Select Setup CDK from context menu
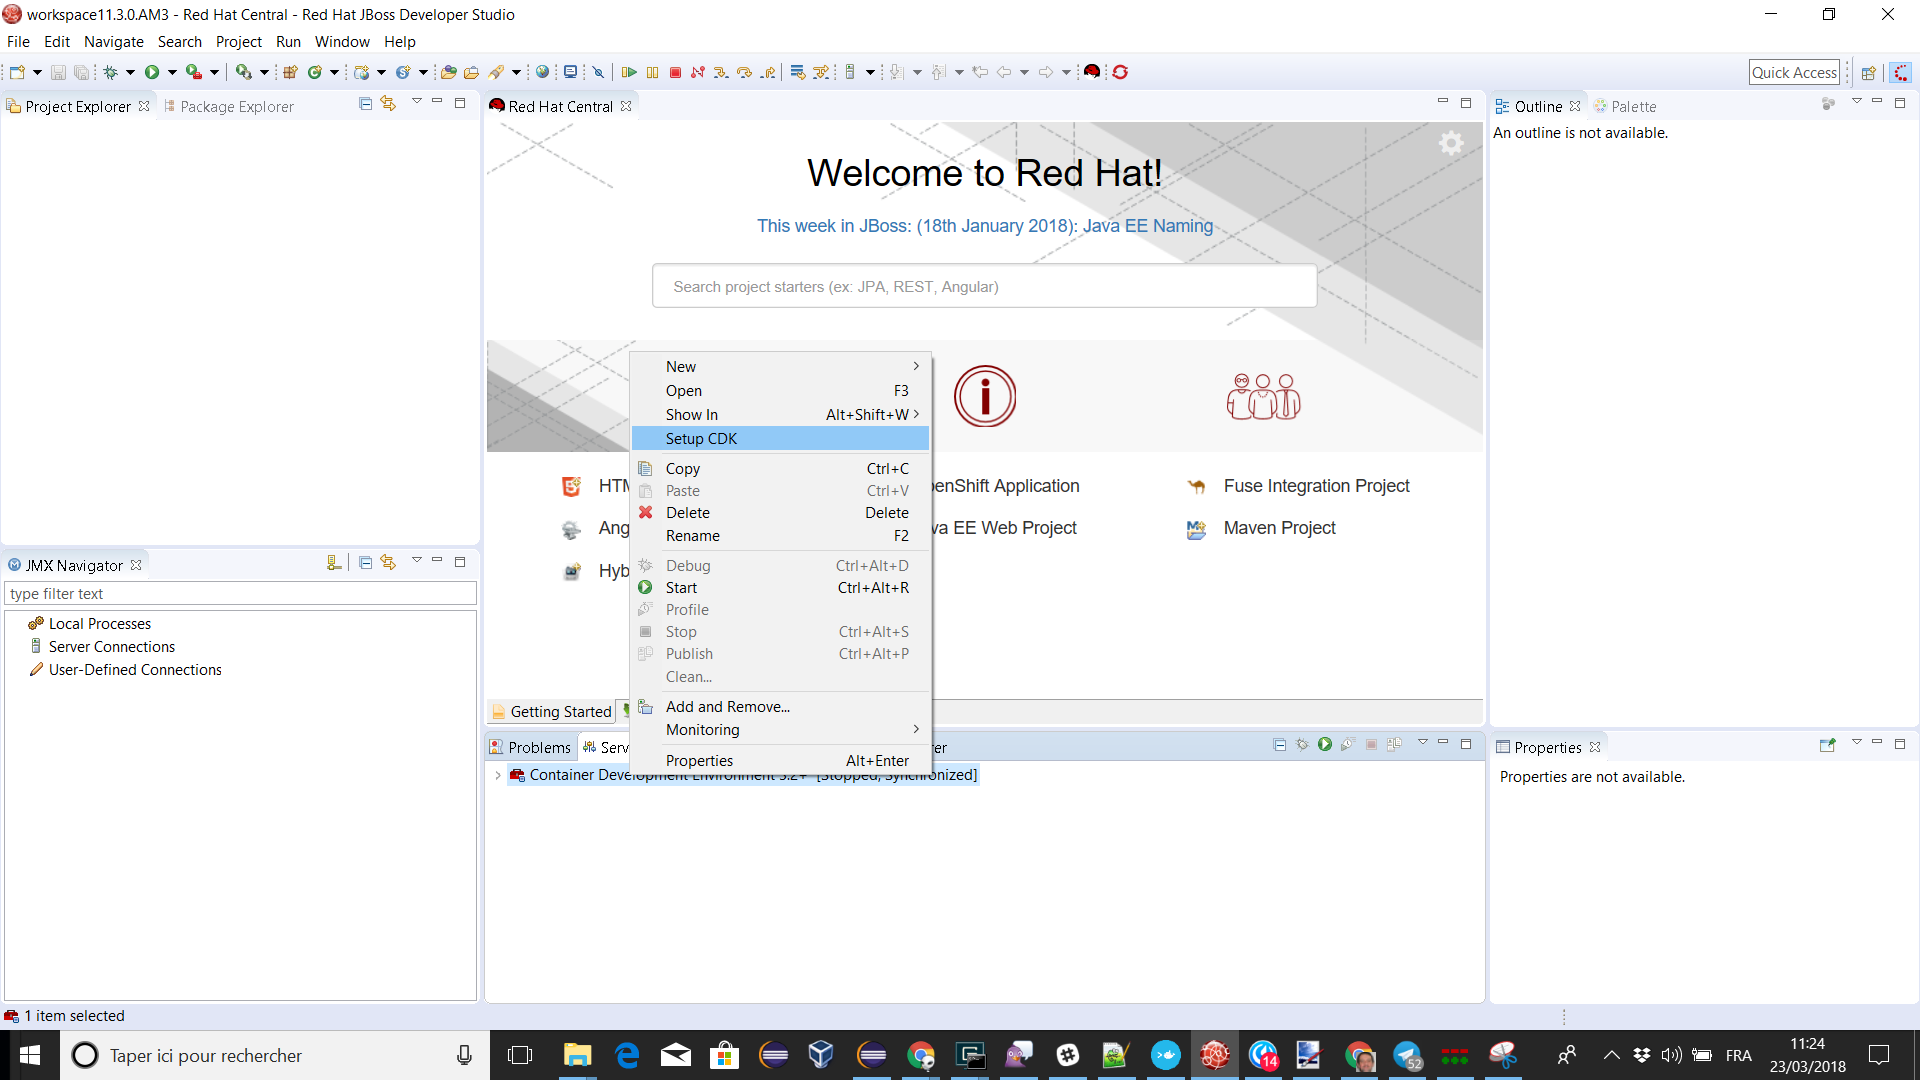Viewport: 1920px width, 1080px height. click(x=701, y=439)
